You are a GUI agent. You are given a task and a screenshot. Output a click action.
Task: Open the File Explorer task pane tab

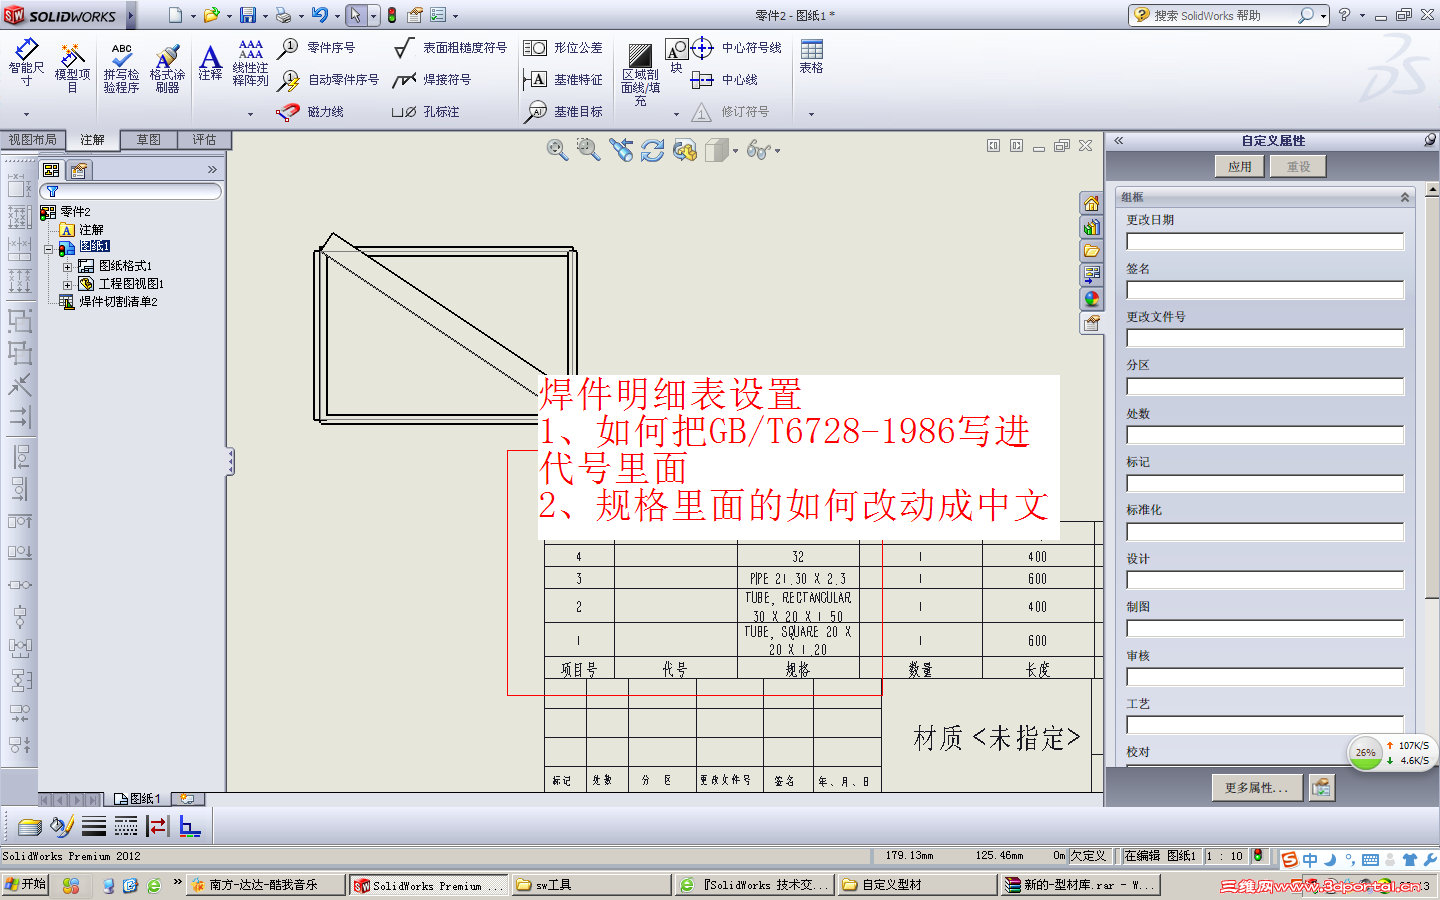pyautogui.click(x=1091, y=251)
